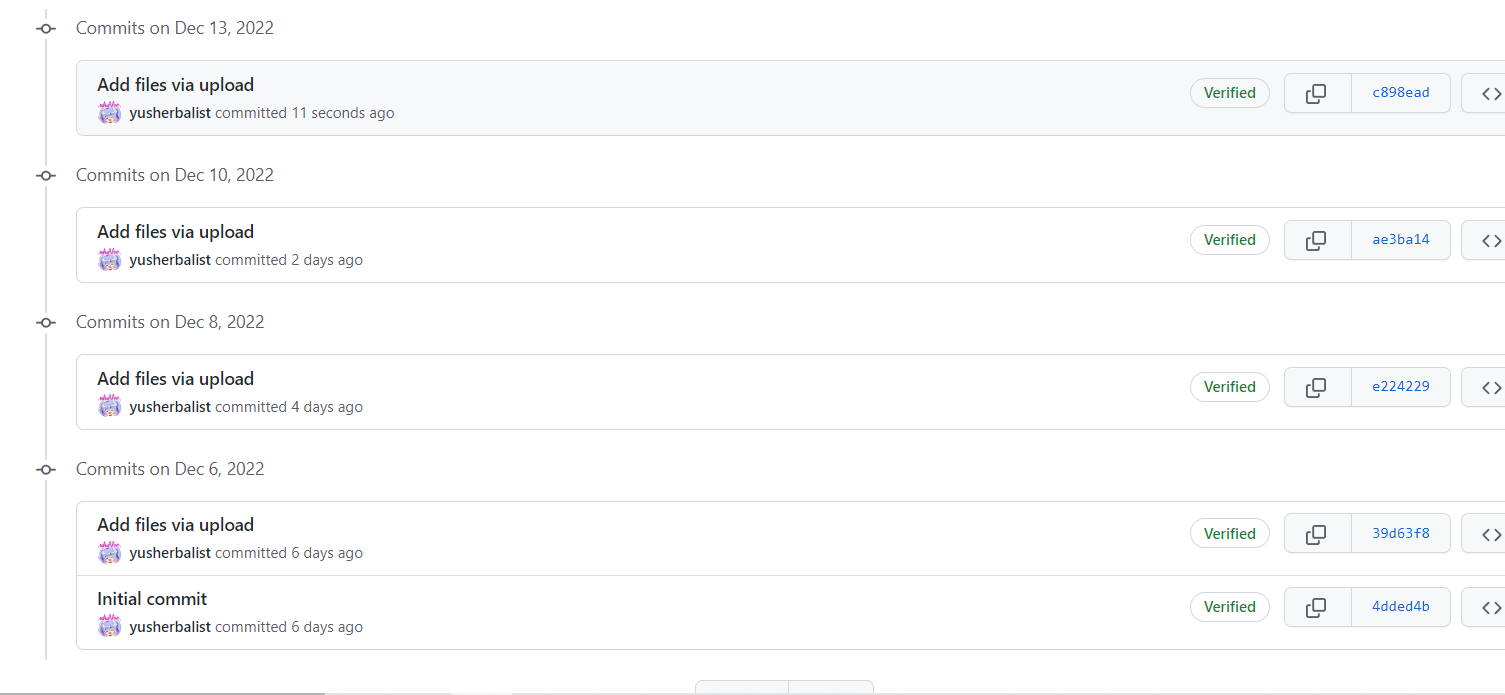This screenshot has width=1505, height=695.
Task: Browse repository at commit ae3ba14
Action: (1490, 240)
